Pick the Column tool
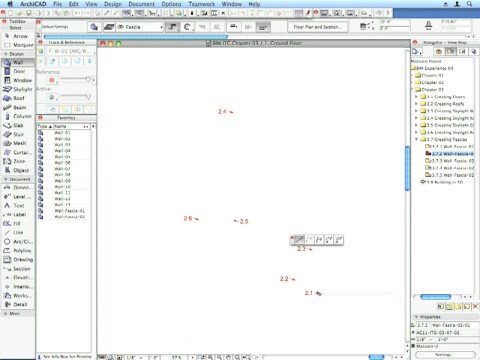 click(17, 116)
